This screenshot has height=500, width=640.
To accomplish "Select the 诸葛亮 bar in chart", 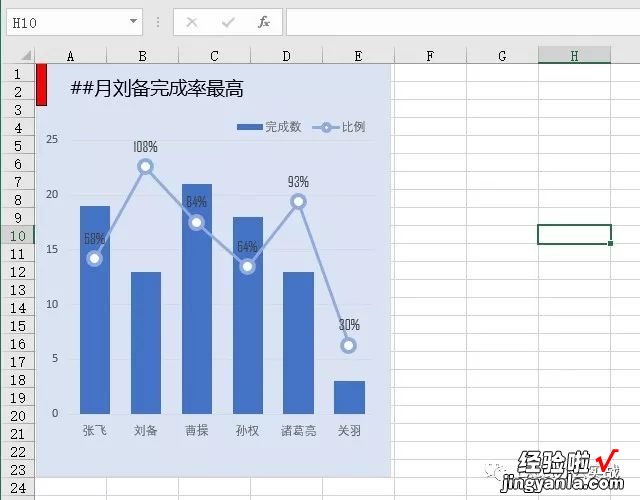I will (x=298, y=343).
